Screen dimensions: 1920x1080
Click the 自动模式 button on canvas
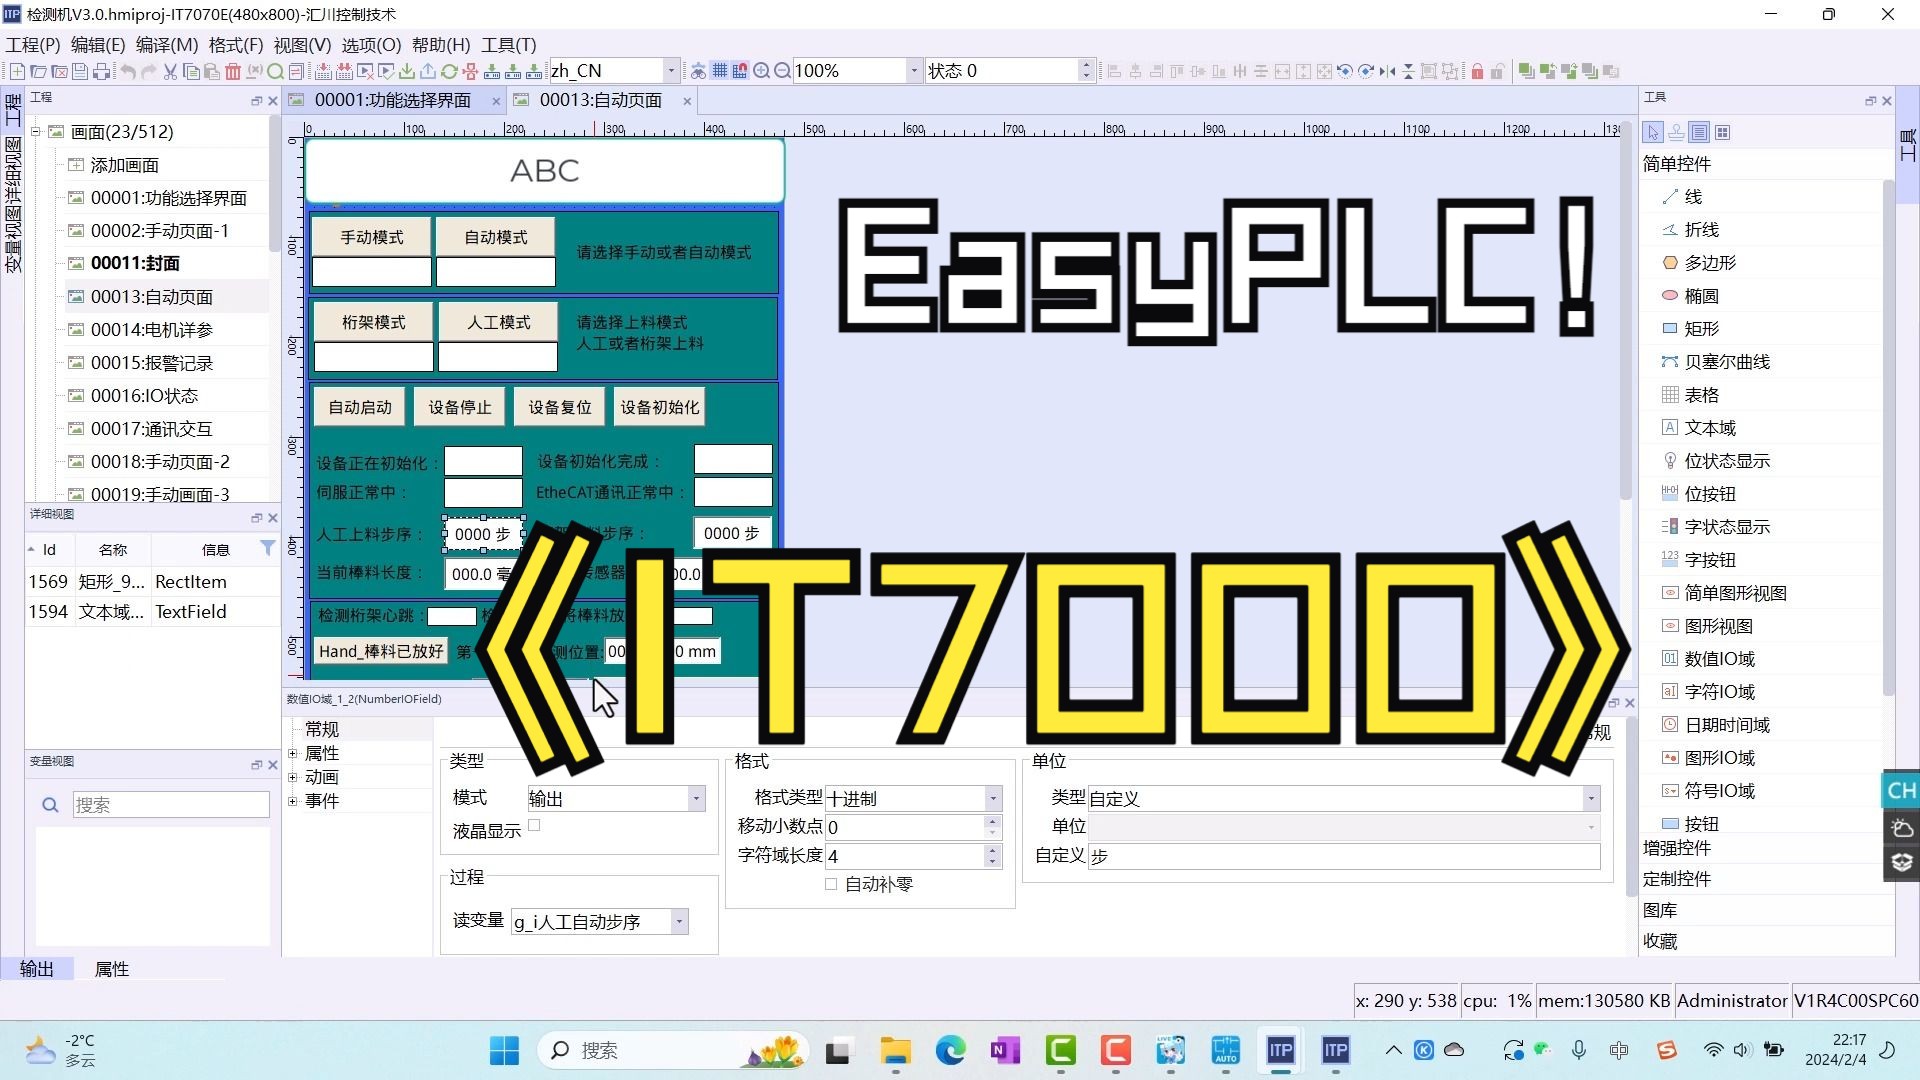496,237
